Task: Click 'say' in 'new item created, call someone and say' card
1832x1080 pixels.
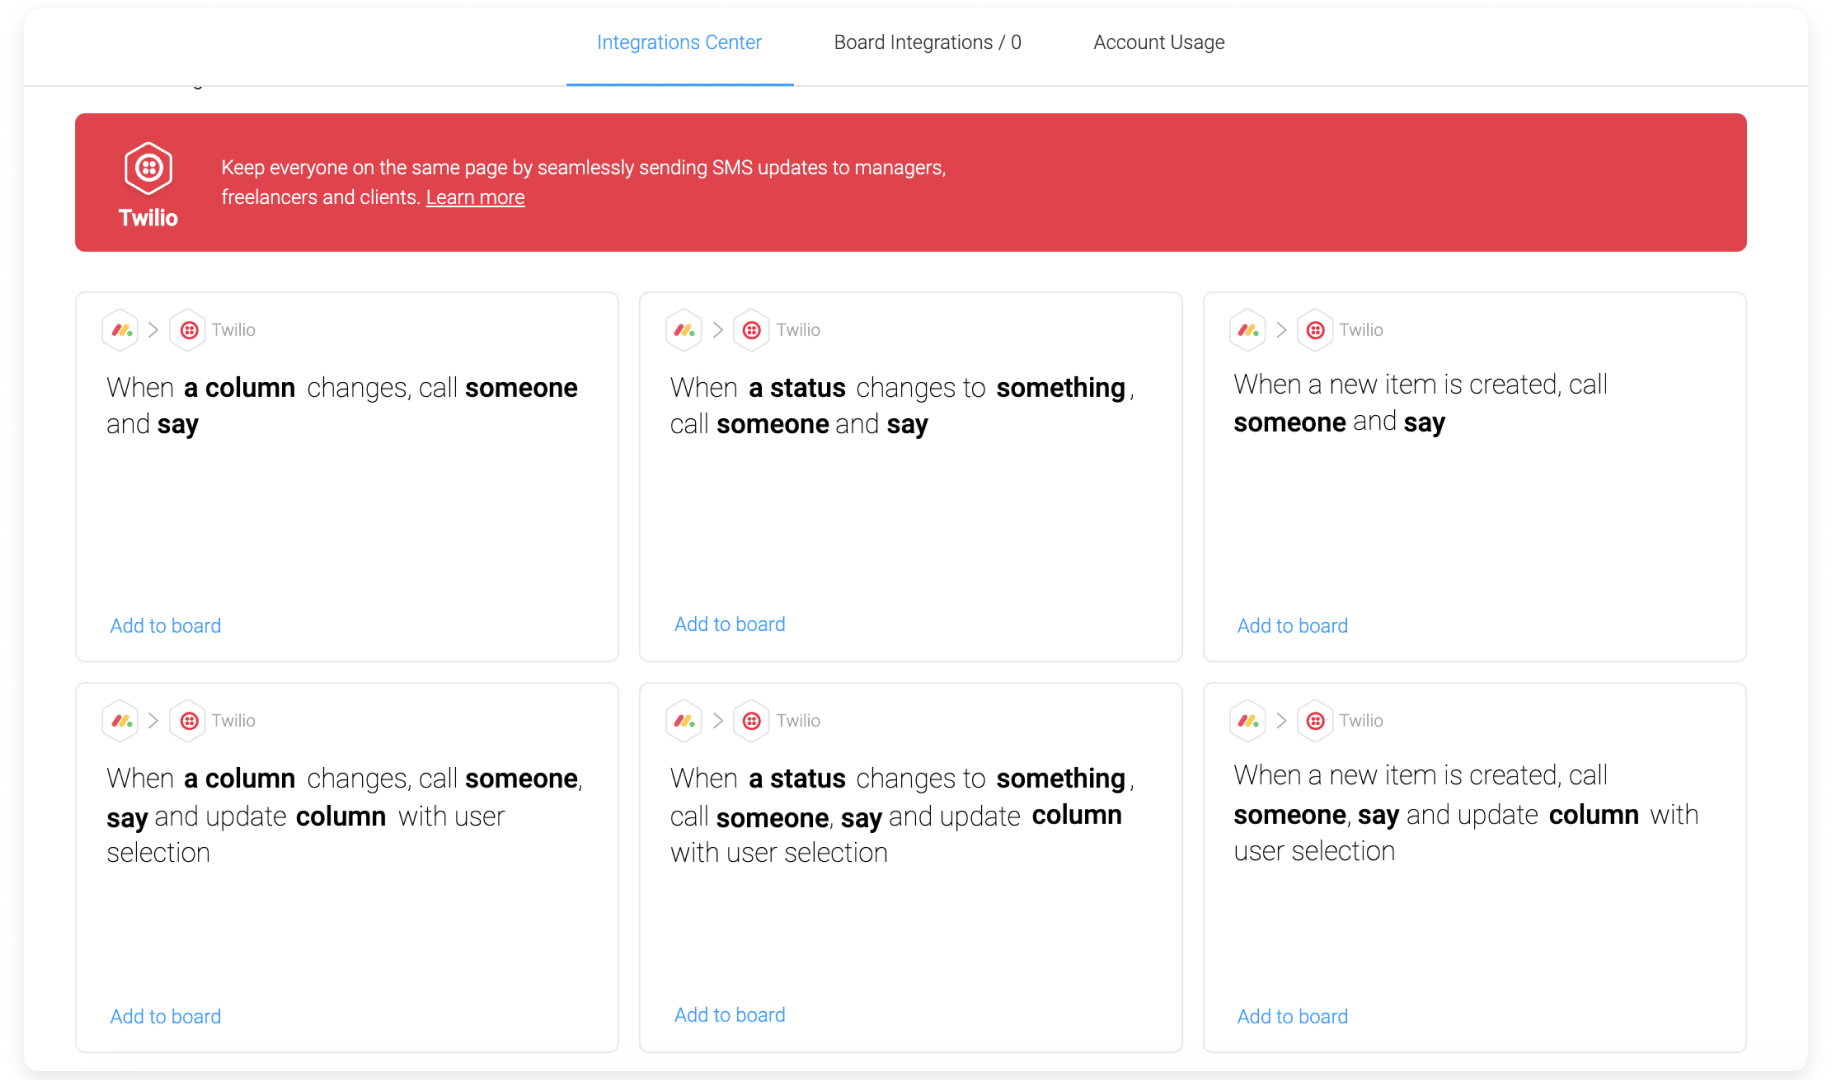Action: (x=1424, y=423)
